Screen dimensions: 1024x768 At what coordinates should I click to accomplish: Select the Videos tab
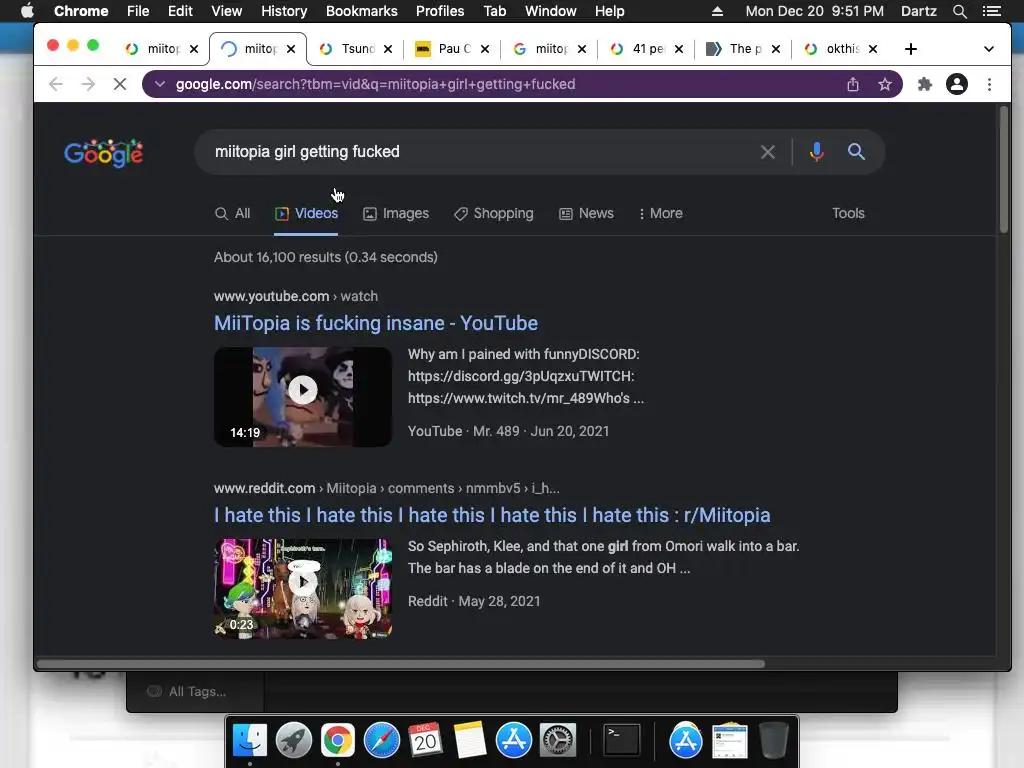pyautogui.click(x=306, y=214)
